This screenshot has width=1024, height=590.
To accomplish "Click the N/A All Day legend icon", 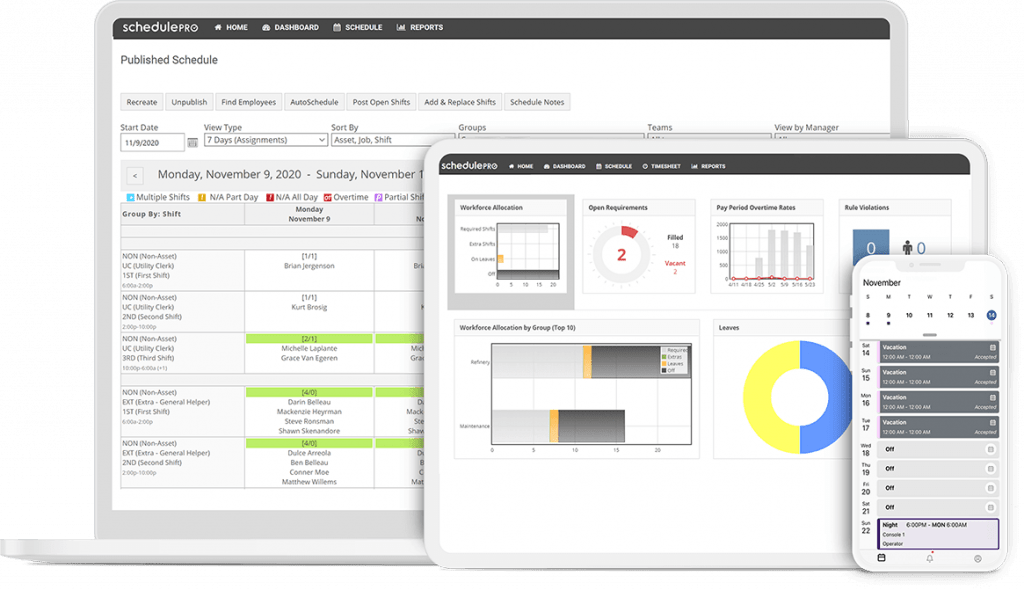I will coord(270,197).
